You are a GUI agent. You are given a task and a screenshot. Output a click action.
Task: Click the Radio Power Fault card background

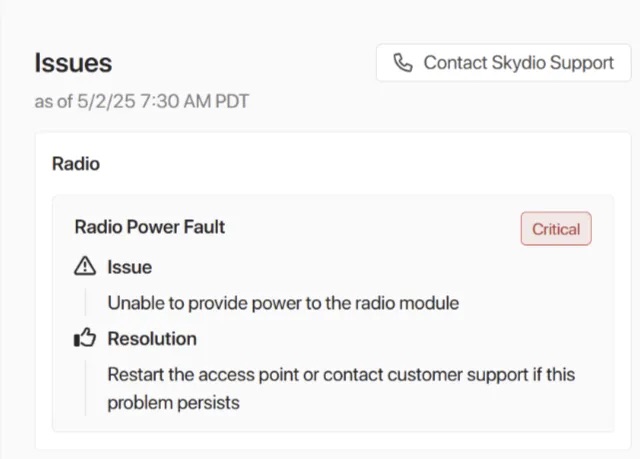click(x=333, y=313)
